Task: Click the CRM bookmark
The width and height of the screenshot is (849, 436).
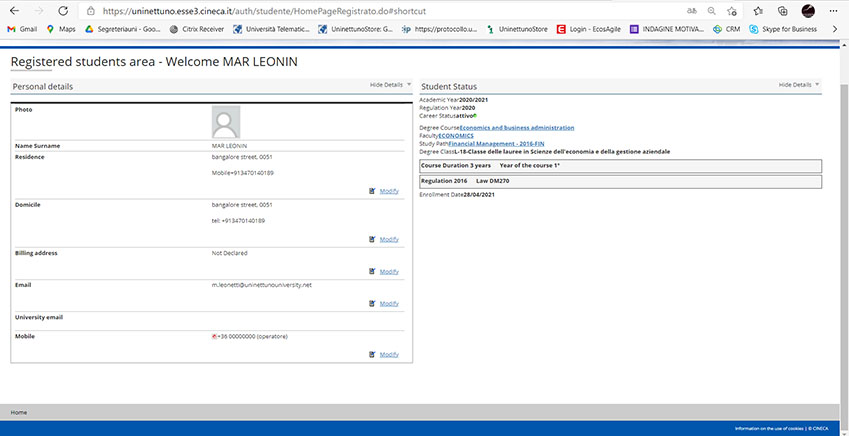Action: (727, 29)
